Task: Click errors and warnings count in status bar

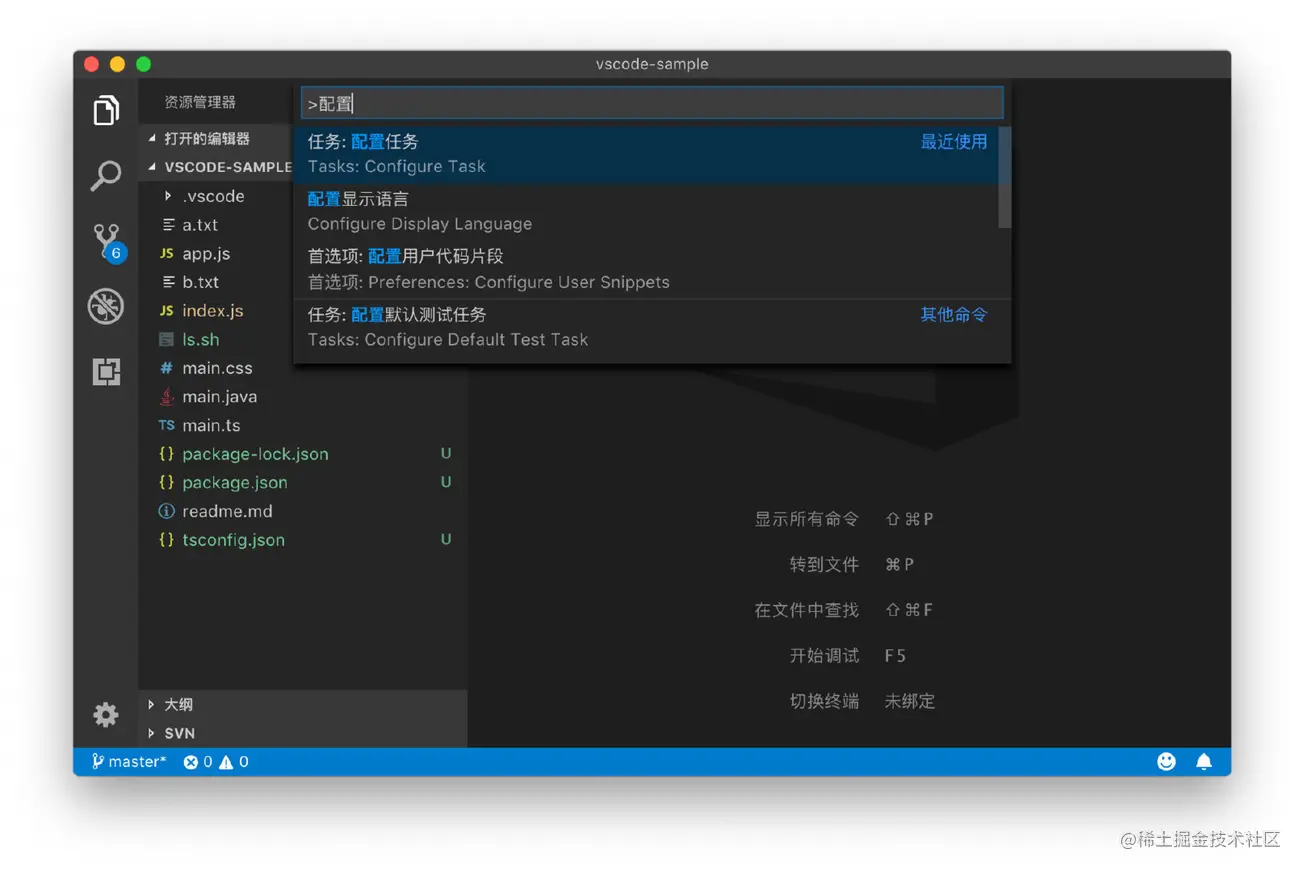Action: pyautogui.click(x=216, y=762)
